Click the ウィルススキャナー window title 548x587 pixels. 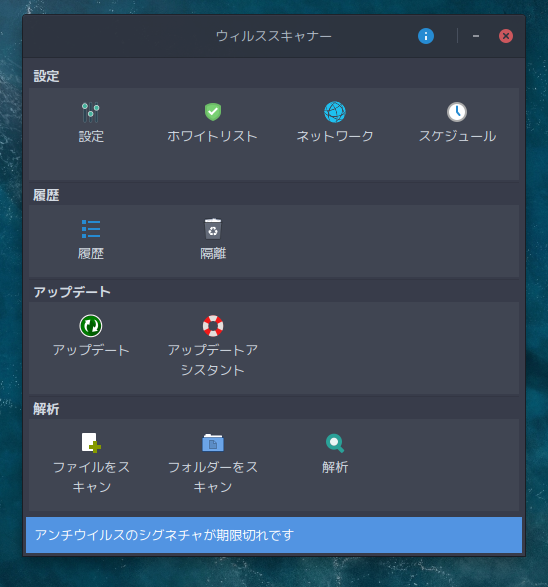pos(274,36)
